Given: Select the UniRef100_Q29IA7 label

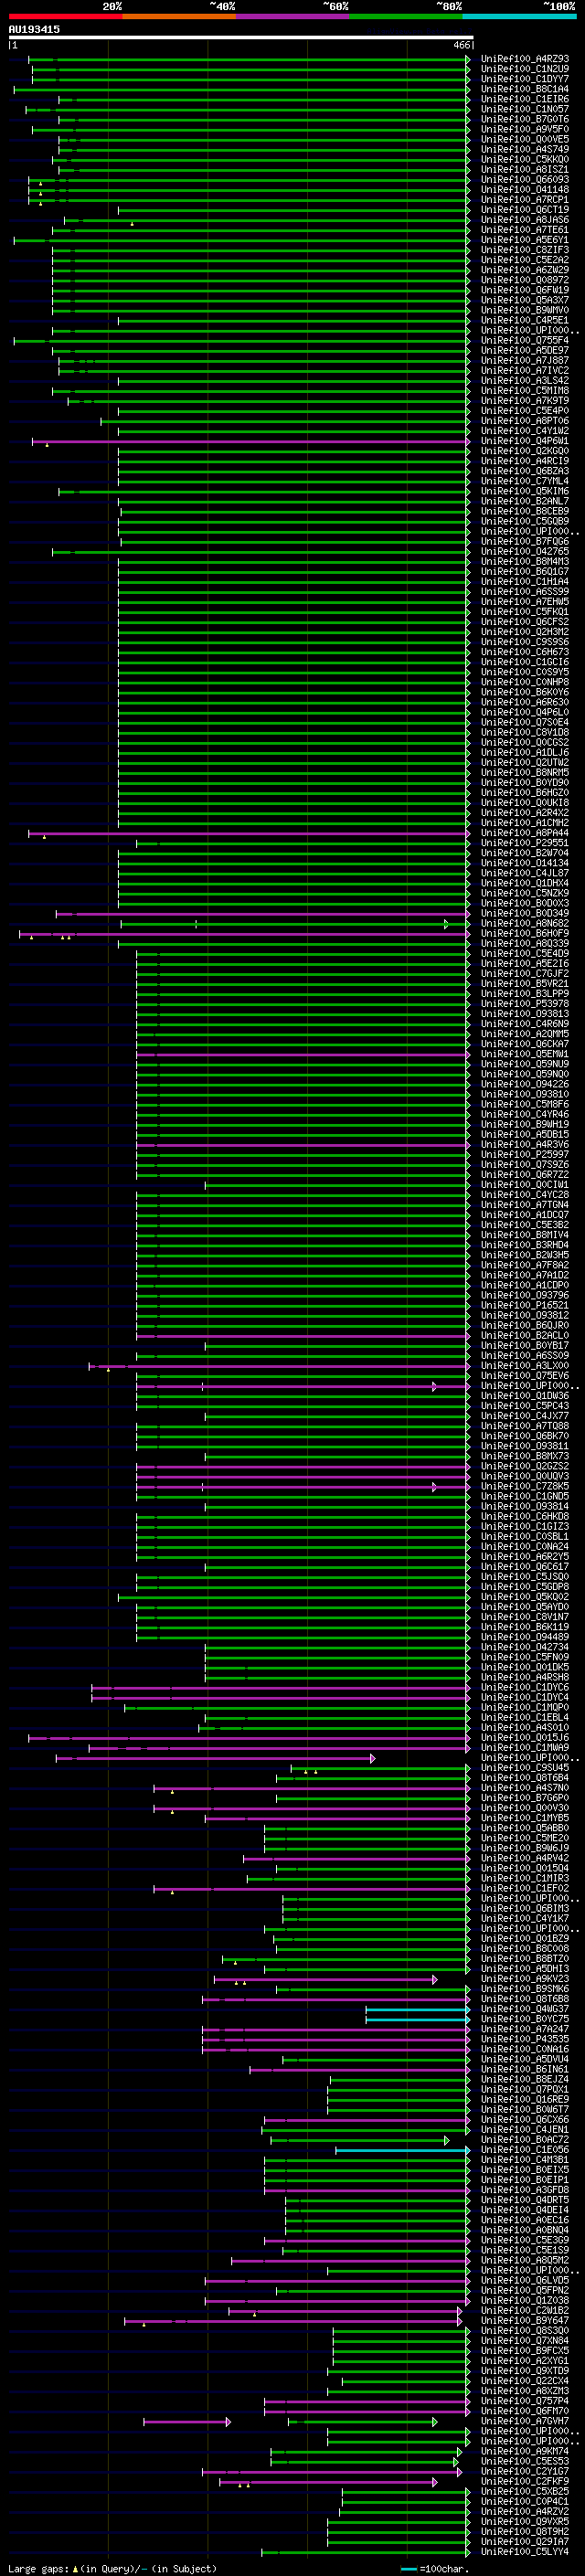Looking at the screenshot, I should pos(524,2541).
